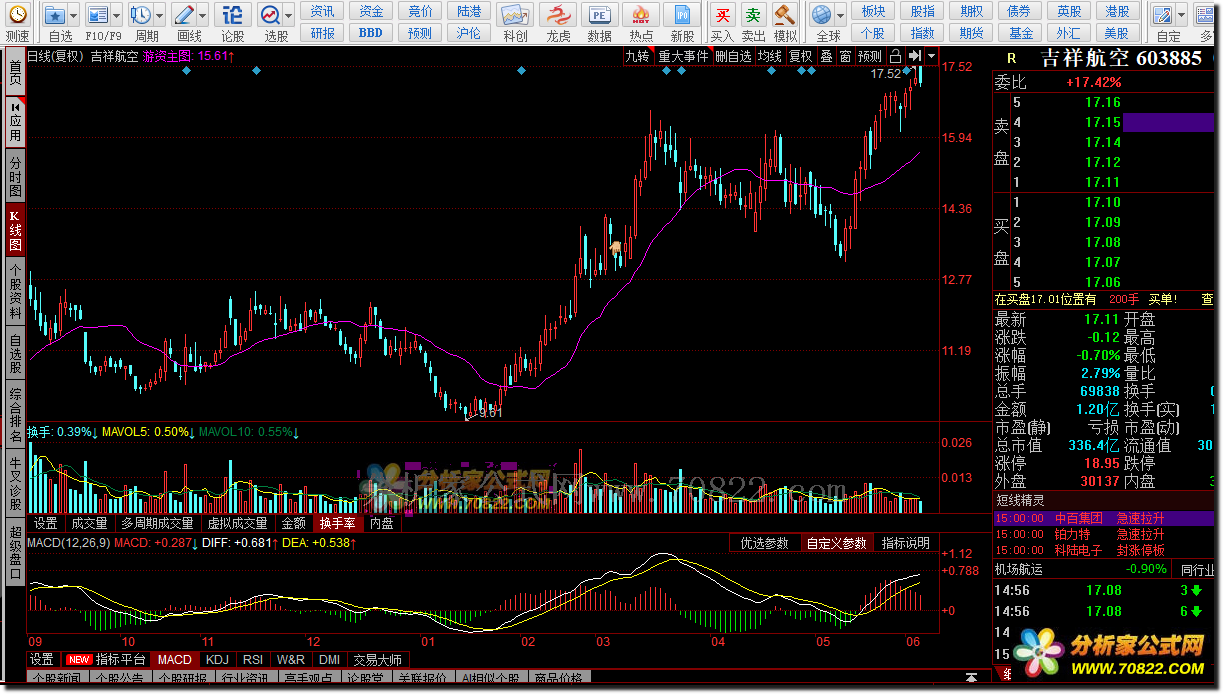The width and height of the screenshot is (1224, 694).
Task: Click the 卖出 sell icon
Action: (753, 15)
